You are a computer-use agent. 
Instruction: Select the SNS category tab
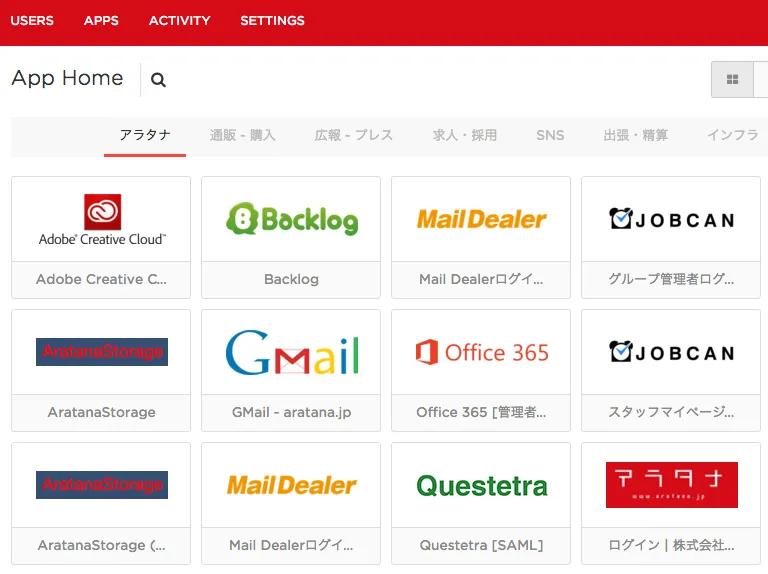coord(550,135)
